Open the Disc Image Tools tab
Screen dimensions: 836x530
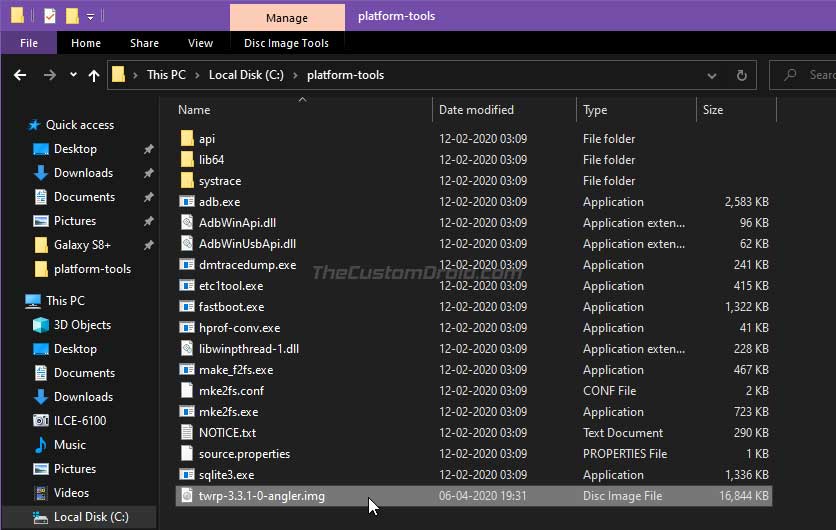[x=286, y=43]
